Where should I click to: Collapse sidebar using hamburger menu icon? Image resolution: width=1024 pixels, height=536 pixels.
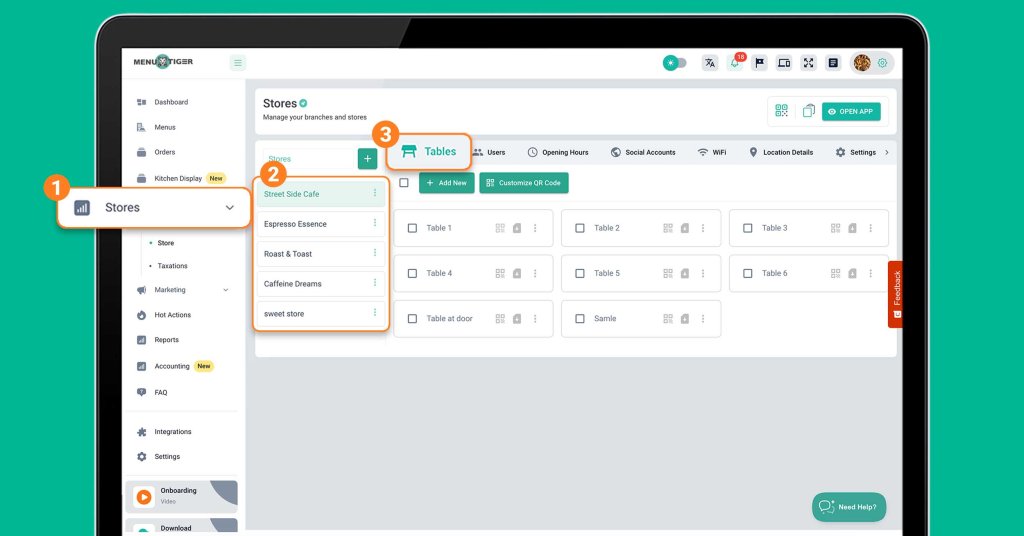[x=238, y=63]
